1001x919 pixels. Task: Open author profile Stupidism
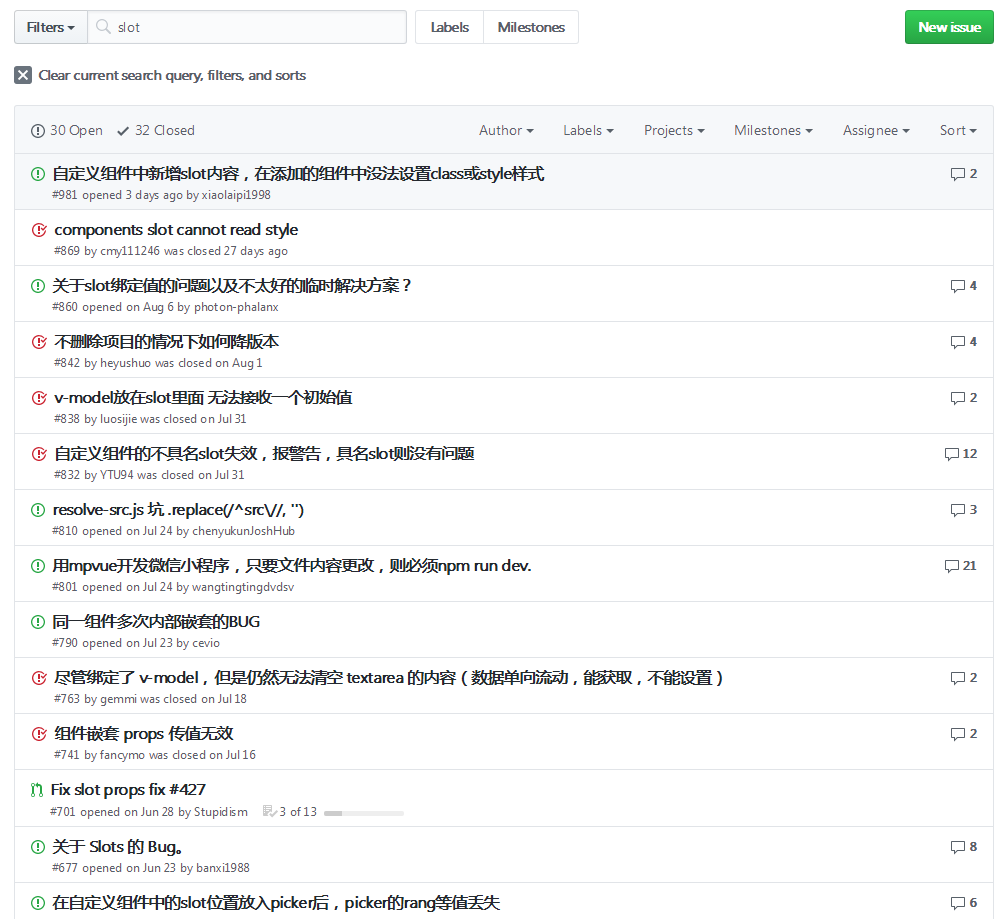tap(221, 812)
